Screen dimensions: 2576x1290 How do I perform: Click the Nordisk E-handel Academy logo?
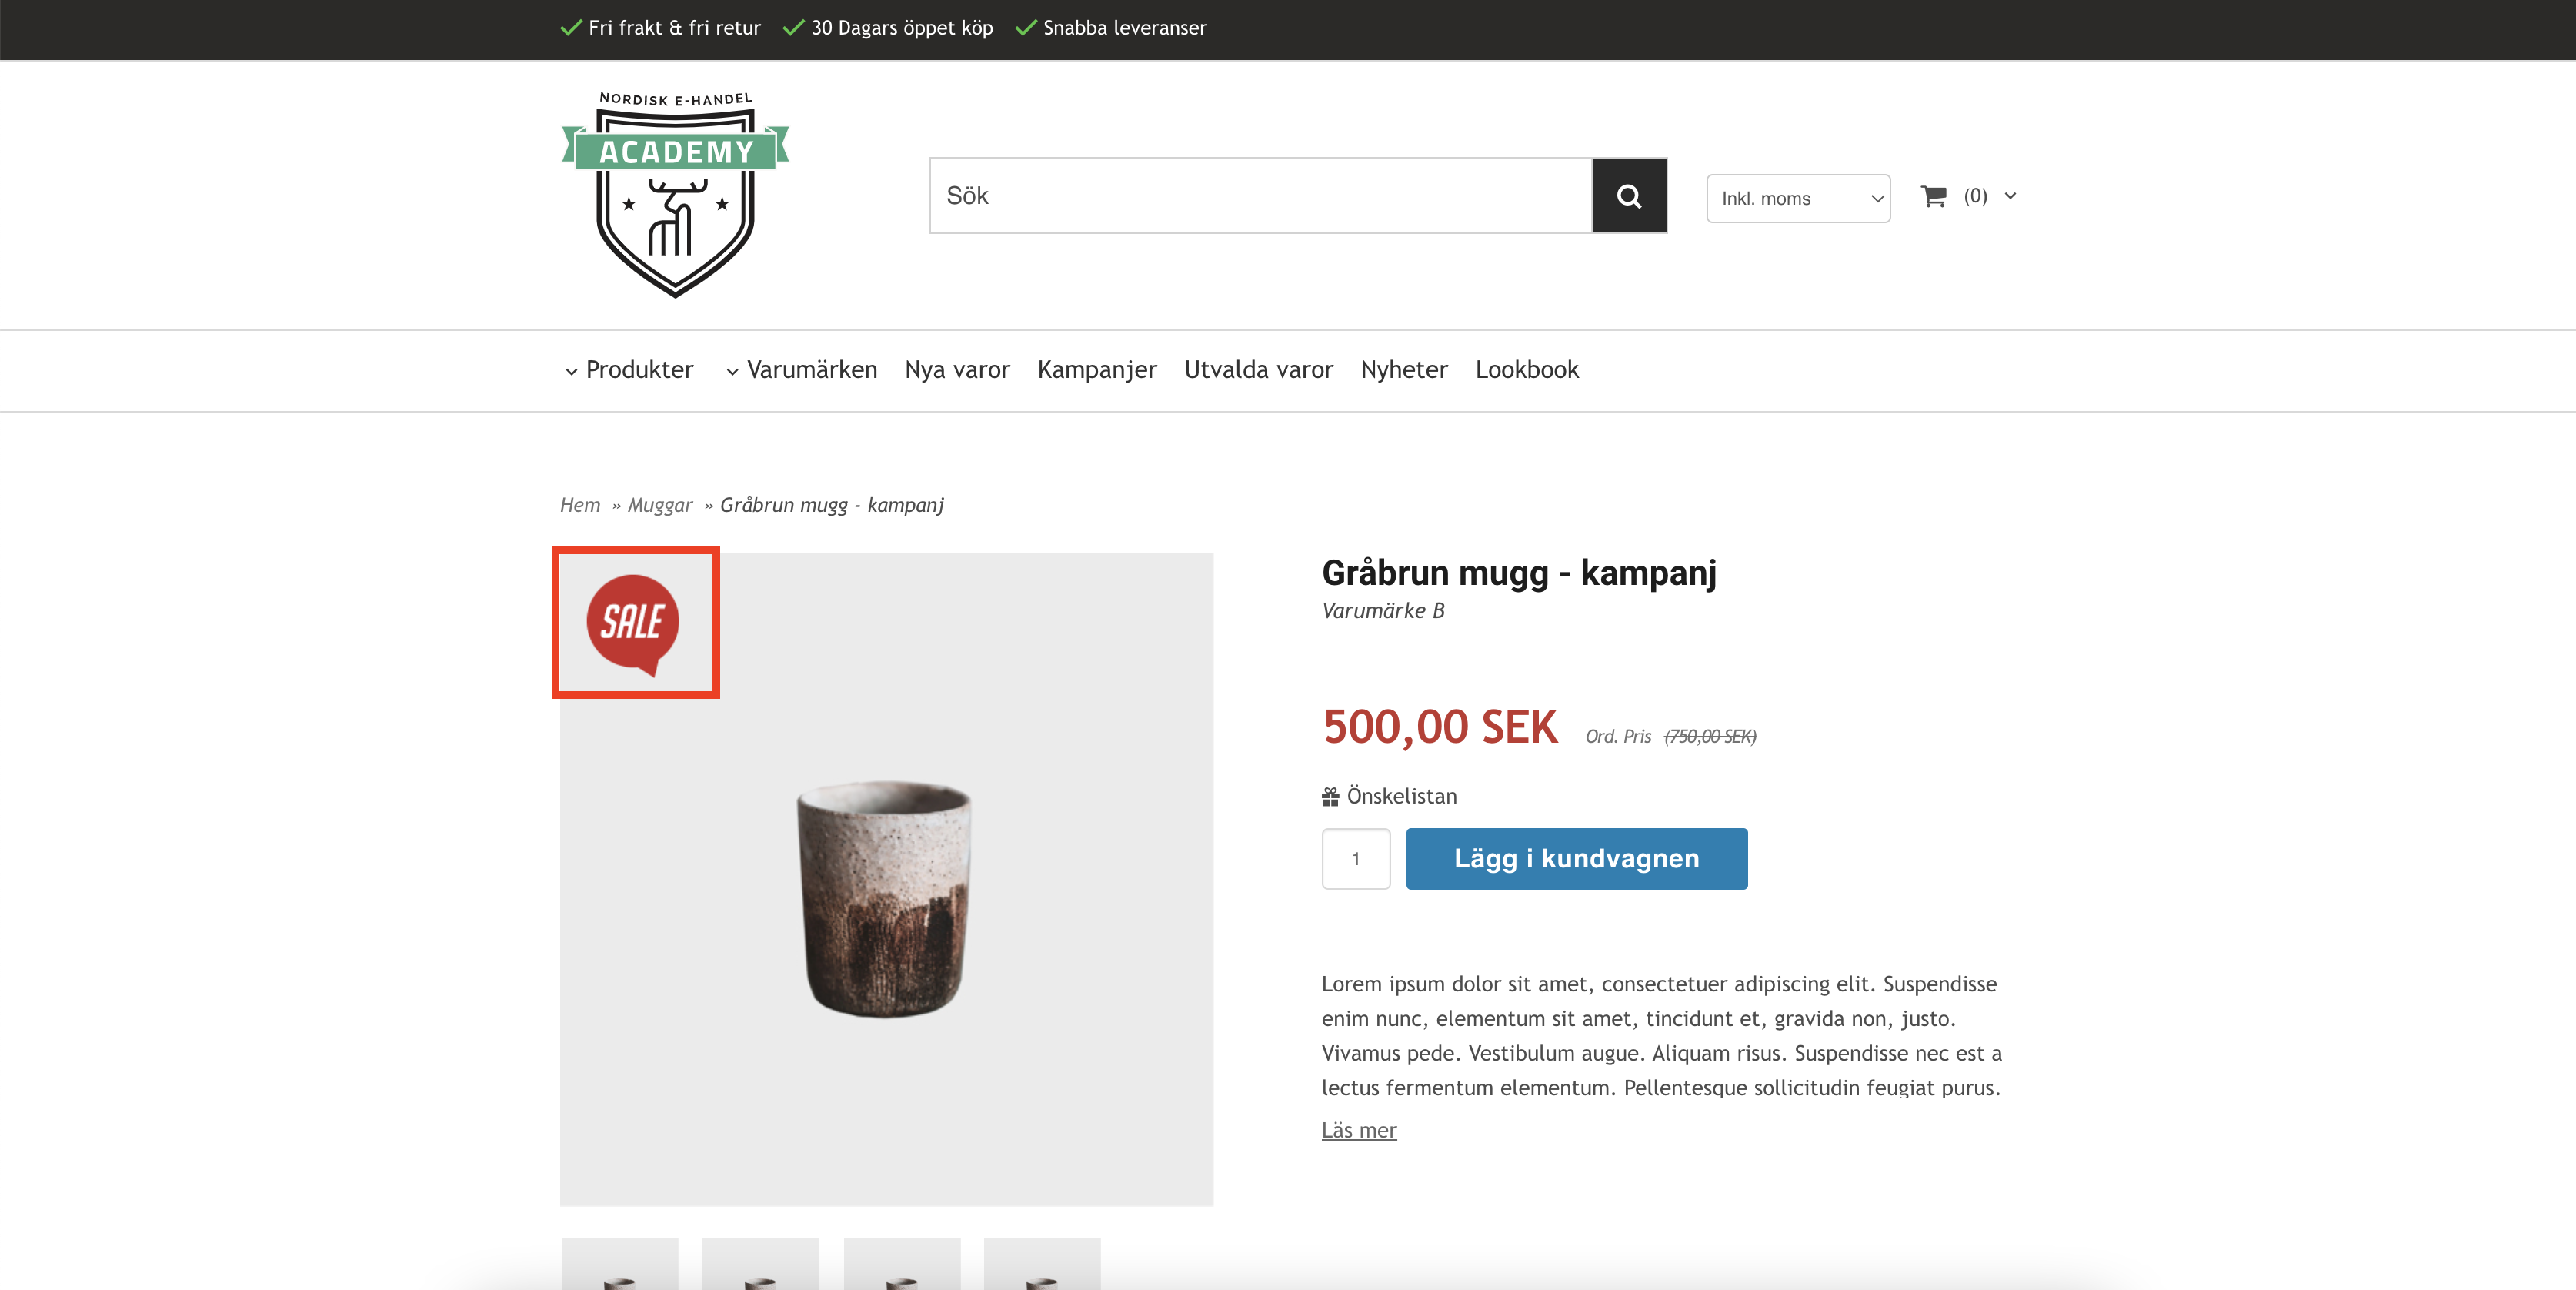coord(675,194)
